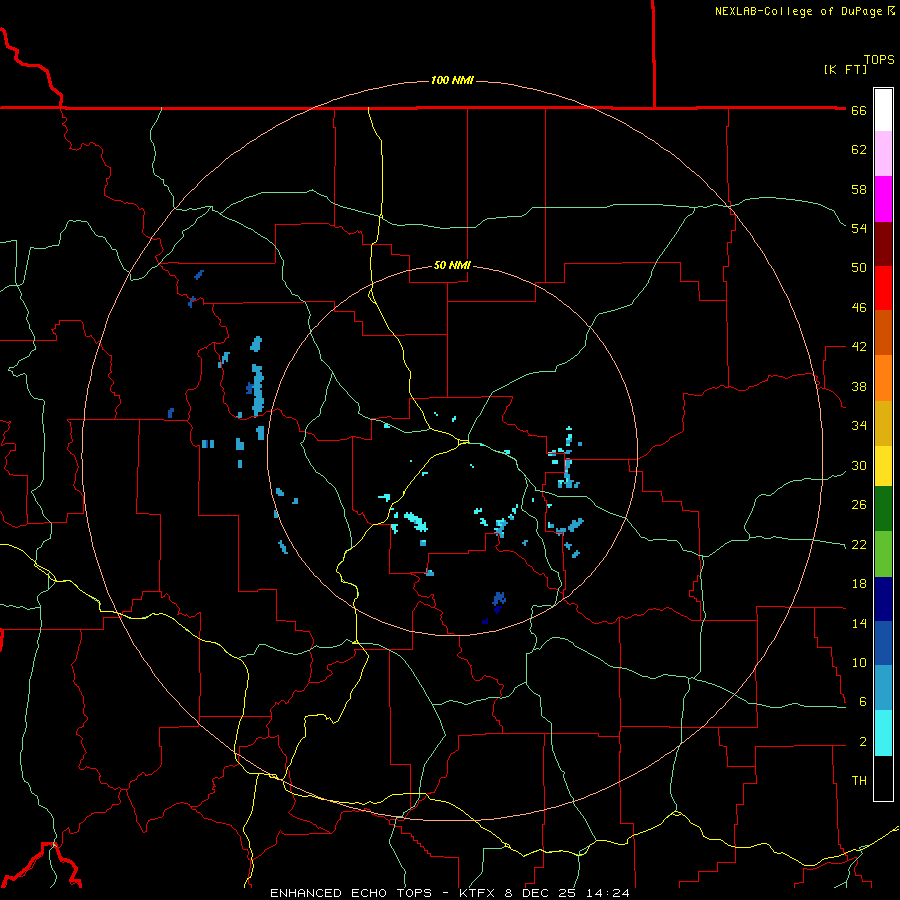
Task: Click the legend value "54"
Action: tap(859, 228)
